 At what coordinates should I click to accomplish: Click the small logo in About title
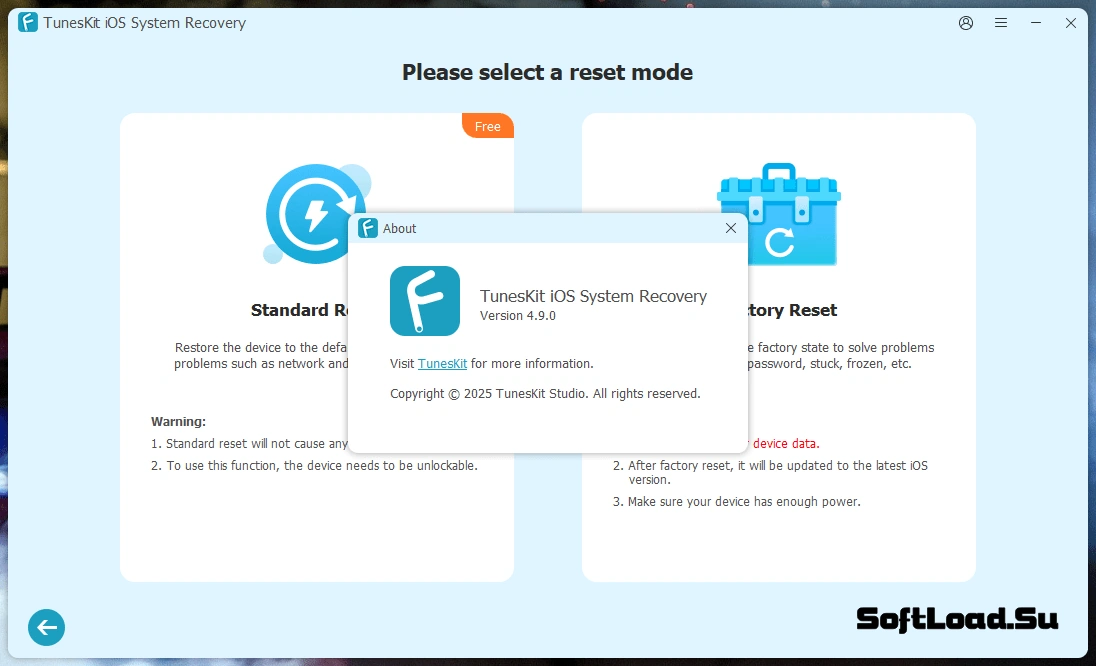coord(368,228)
